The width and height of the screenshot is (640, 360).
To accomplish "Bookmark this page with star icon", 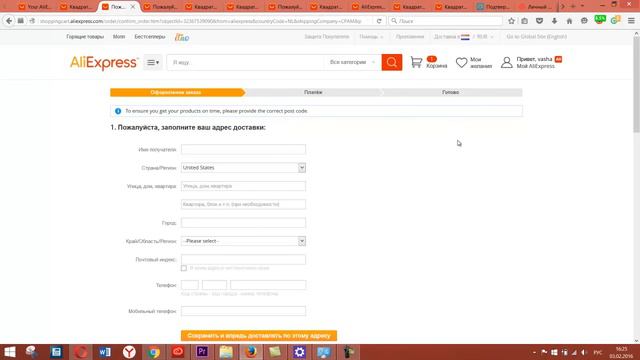I will 511,21.
